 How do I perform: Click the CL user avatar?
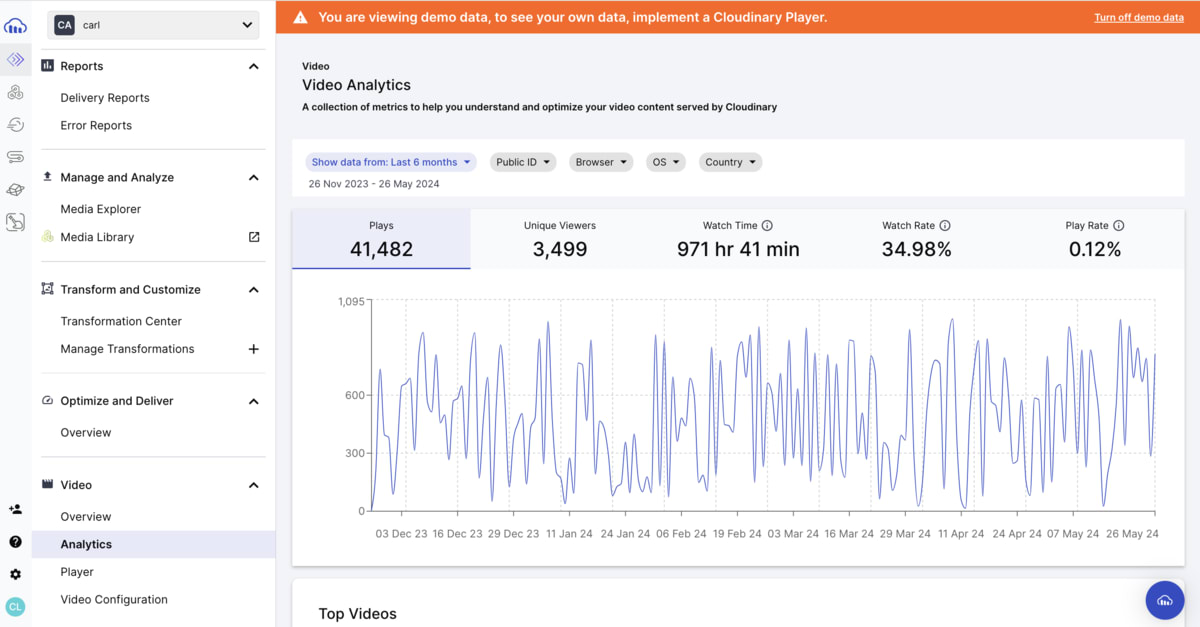(15, 606)
